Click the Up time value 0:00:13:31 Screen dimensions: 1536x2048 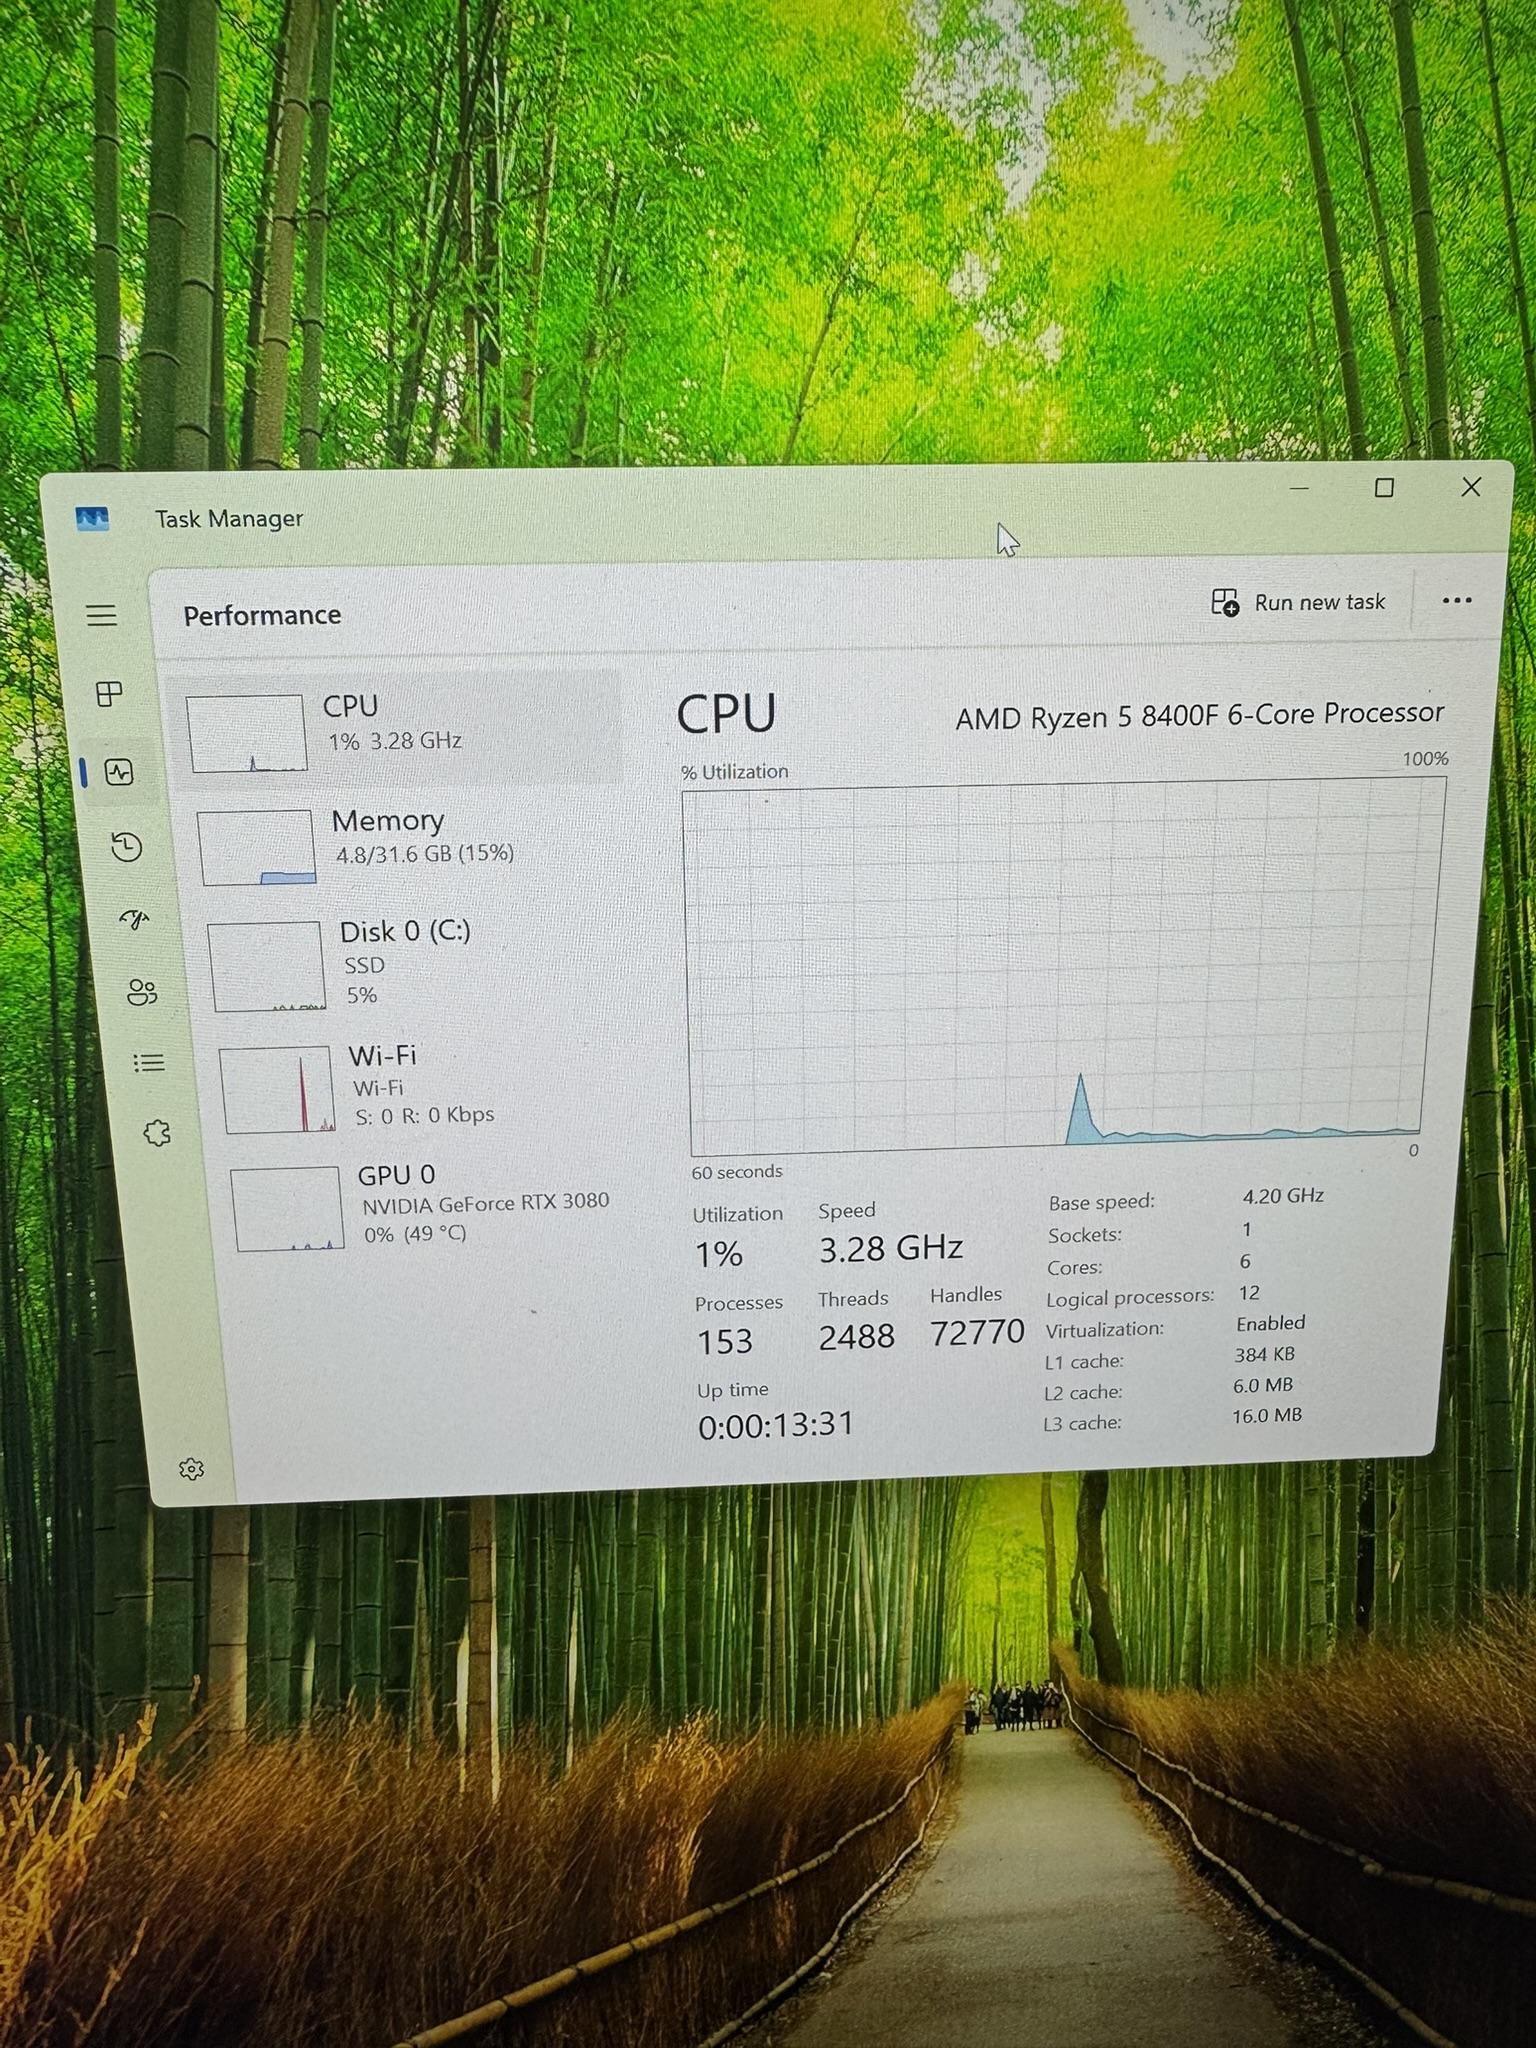pyautogui.click(x=776, y=1425)
